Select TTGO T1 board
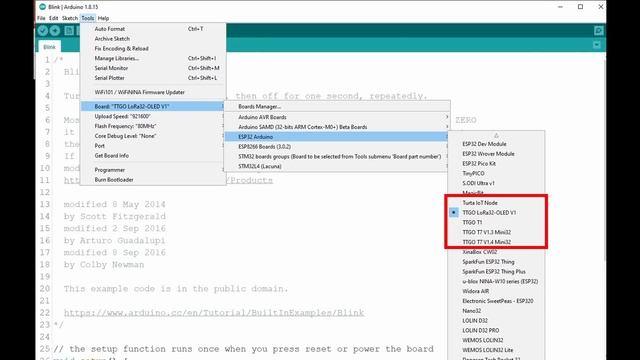 tap(496, 222)
